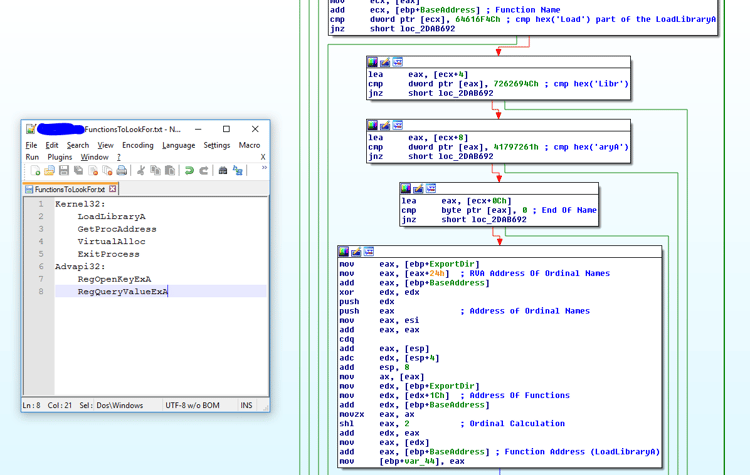
Task: Click the Redo arrow icon
Action: tap(204, 171)
